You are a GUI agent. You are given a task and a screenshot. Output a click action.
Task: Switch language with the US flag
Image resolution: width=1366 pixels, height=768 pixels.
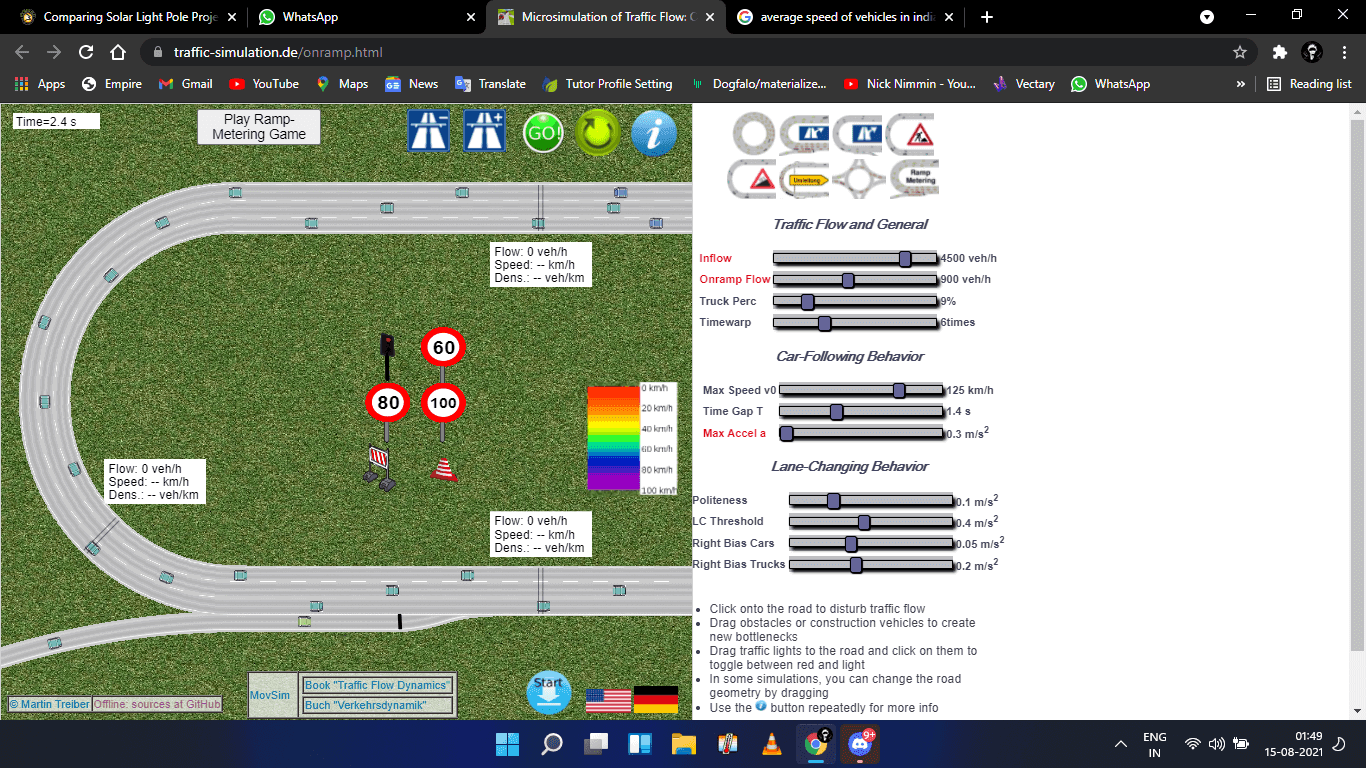[x=609, y=700]
